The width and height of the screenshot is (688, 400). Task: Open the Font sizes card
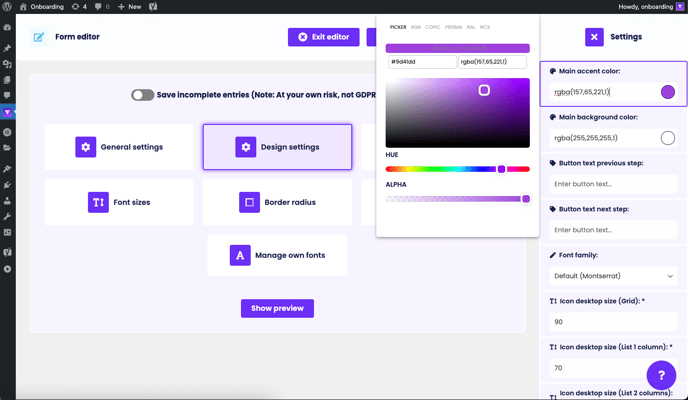pos(119,202)
